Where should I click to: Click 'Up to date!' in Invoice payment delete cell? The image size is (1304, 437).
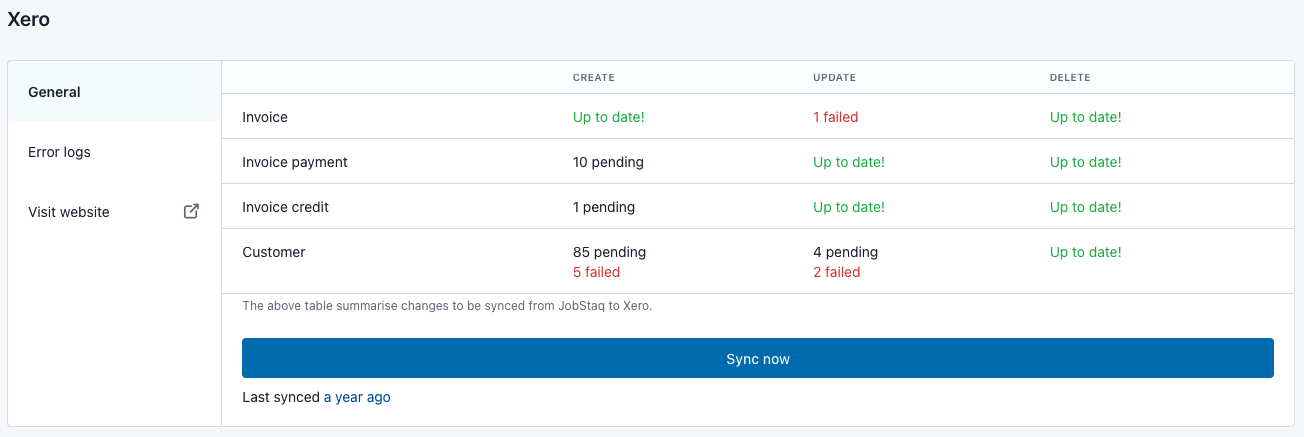coord(1086,162)
